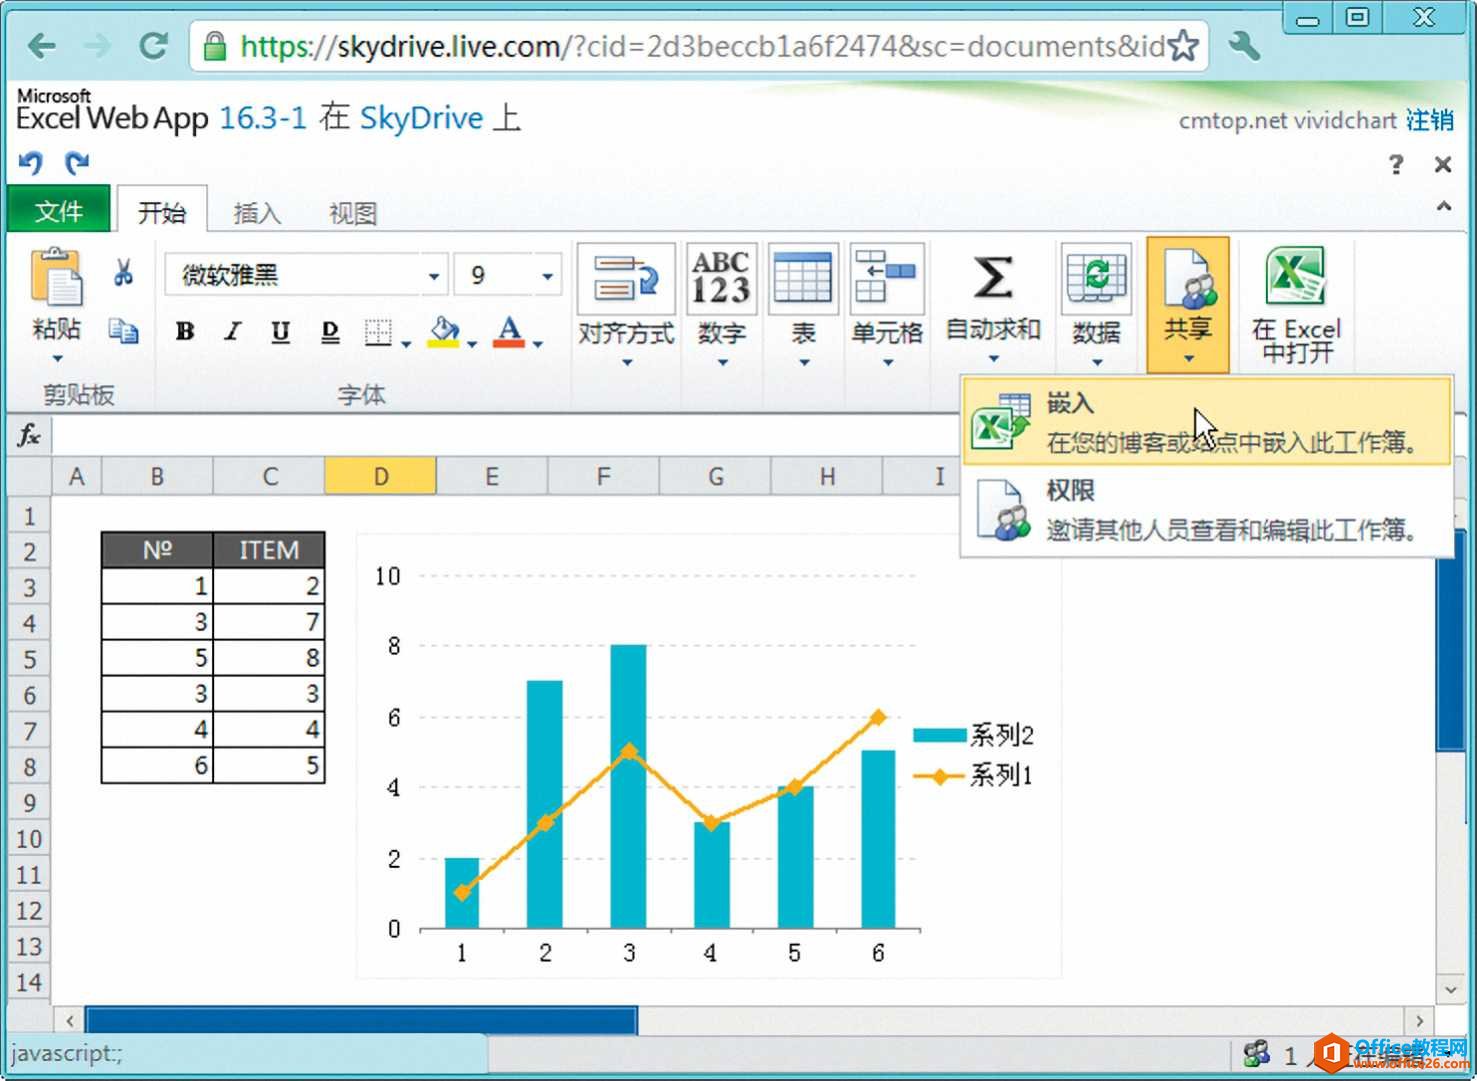Click horizontal scrollbar right arrow
1477x1081 pixels.
(x=1420, y=1020)
